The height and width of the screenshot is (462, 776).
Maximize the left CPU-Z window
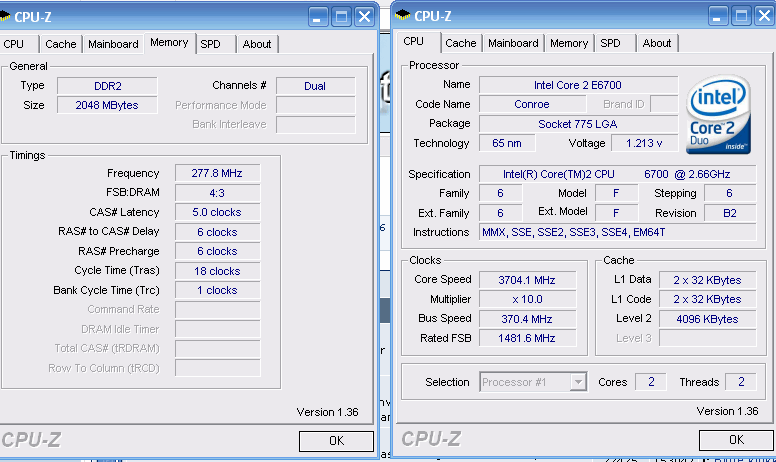pos(341,17)
